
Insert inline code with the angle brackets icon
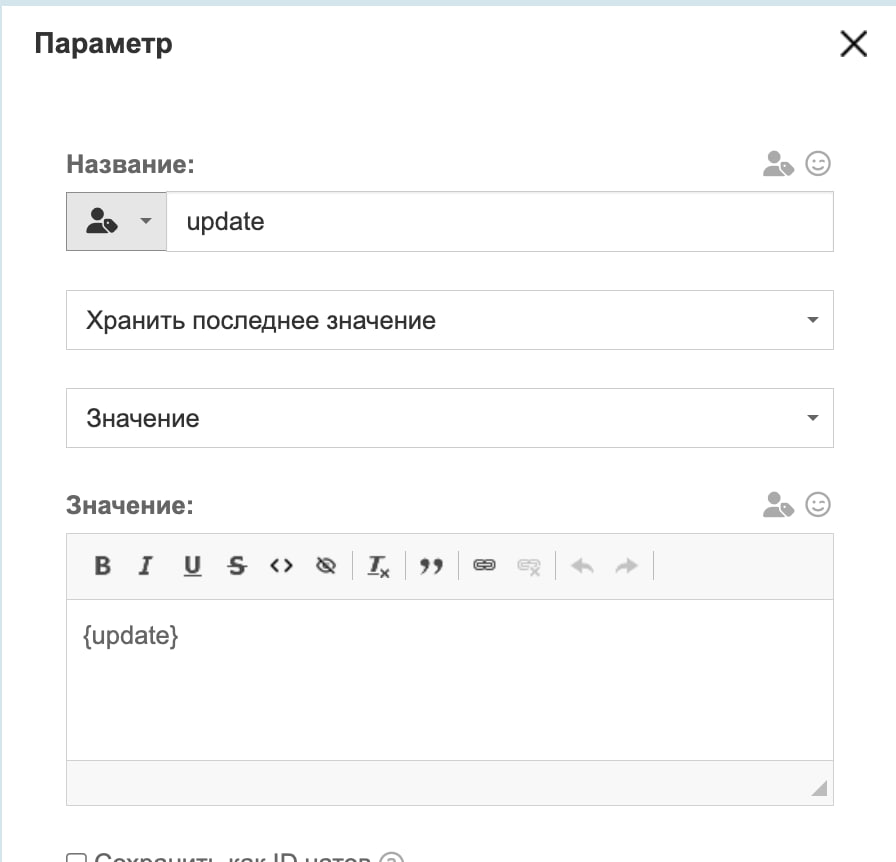[x=281, y=566]
